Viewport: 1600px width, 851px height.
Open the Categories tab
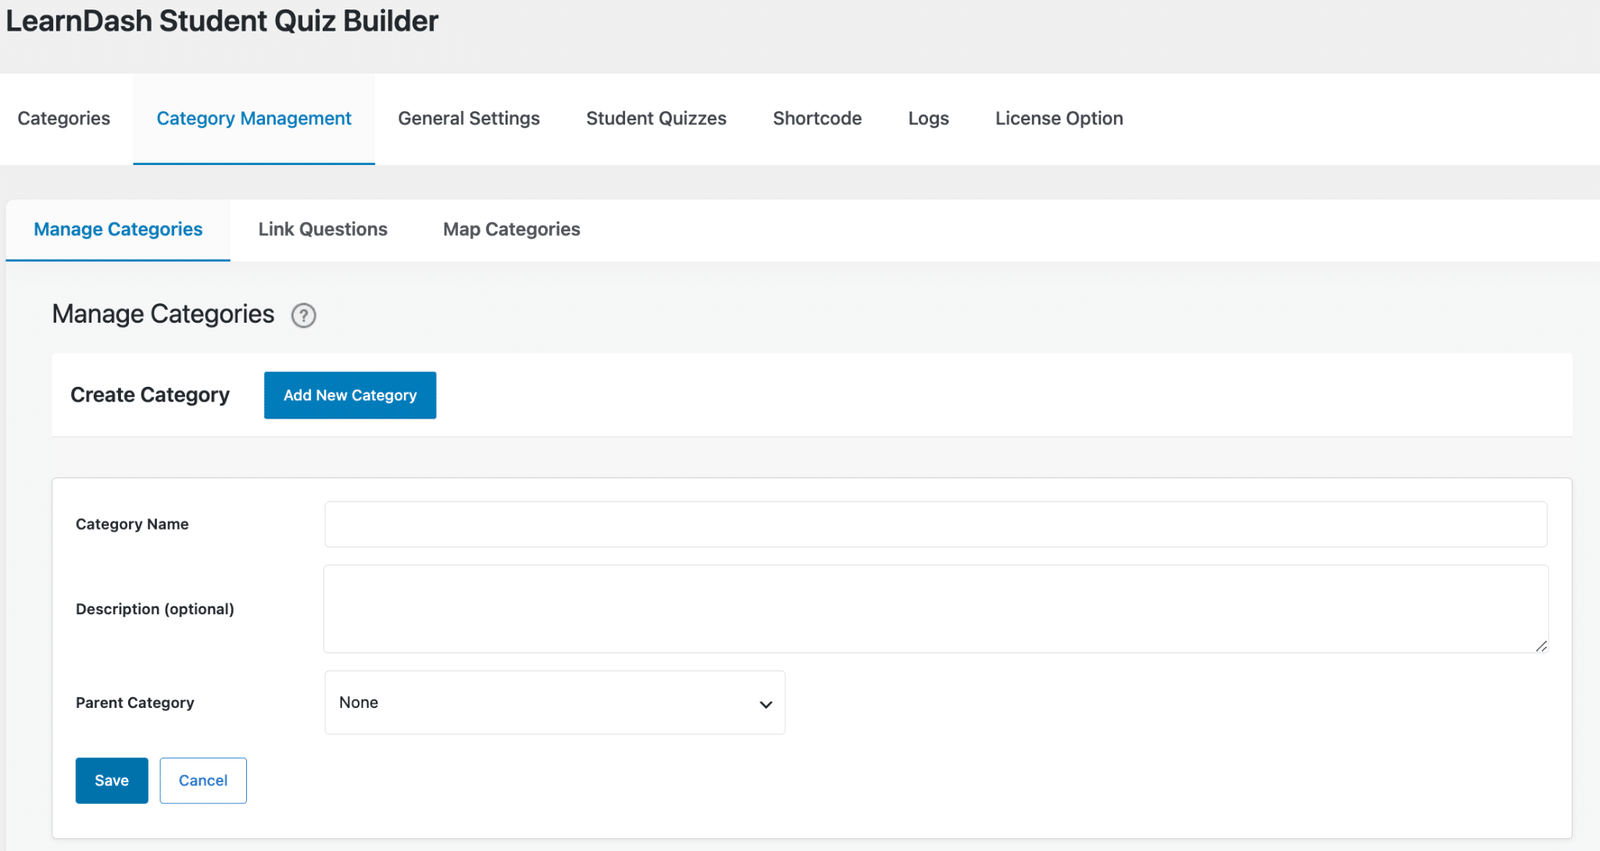coord(64,118)
